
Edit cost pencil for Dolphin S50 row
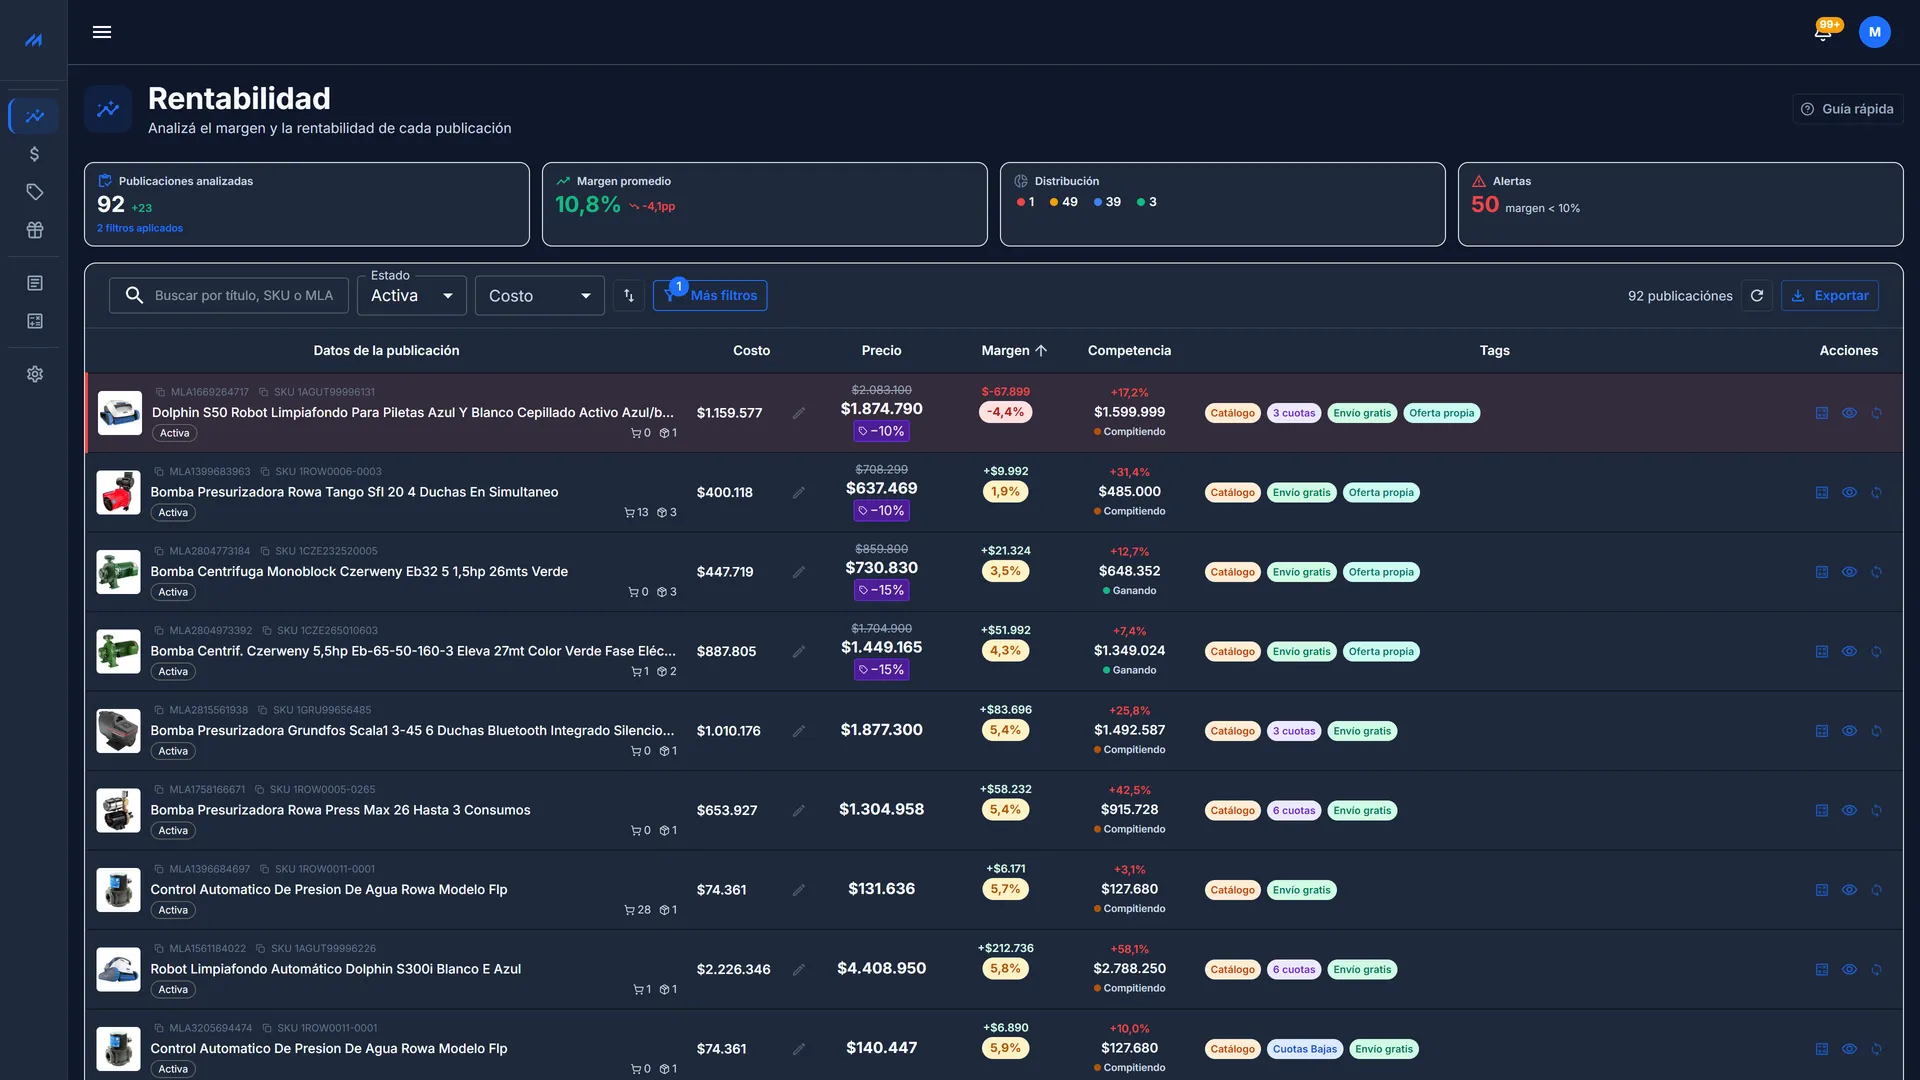pyautogui.click(x=799, y=413)
